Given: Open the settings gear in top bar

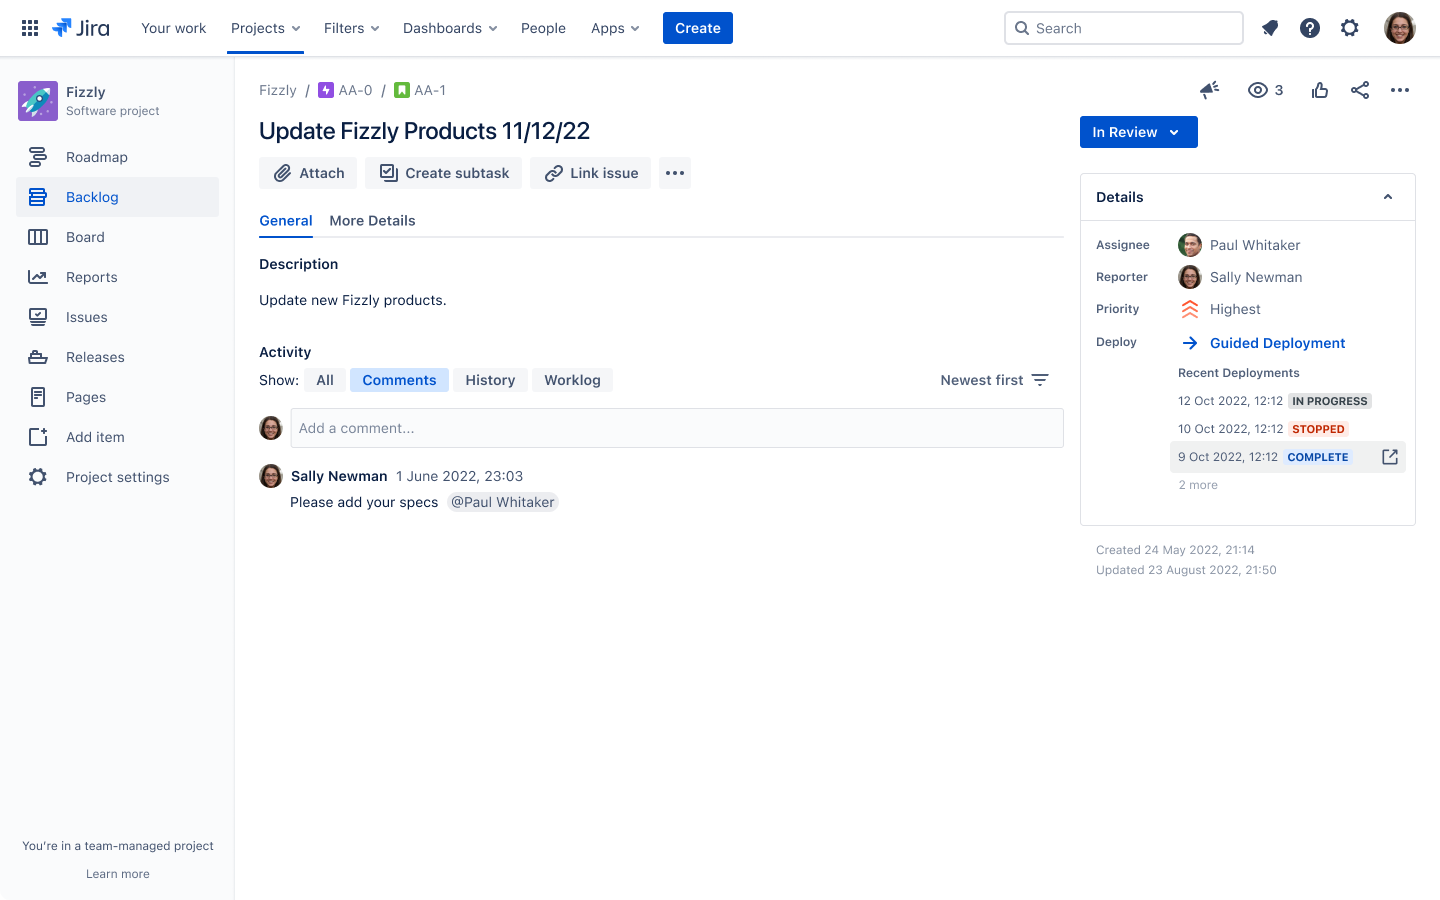Looking at the screenshot, I should click(x=1350, y=28).
